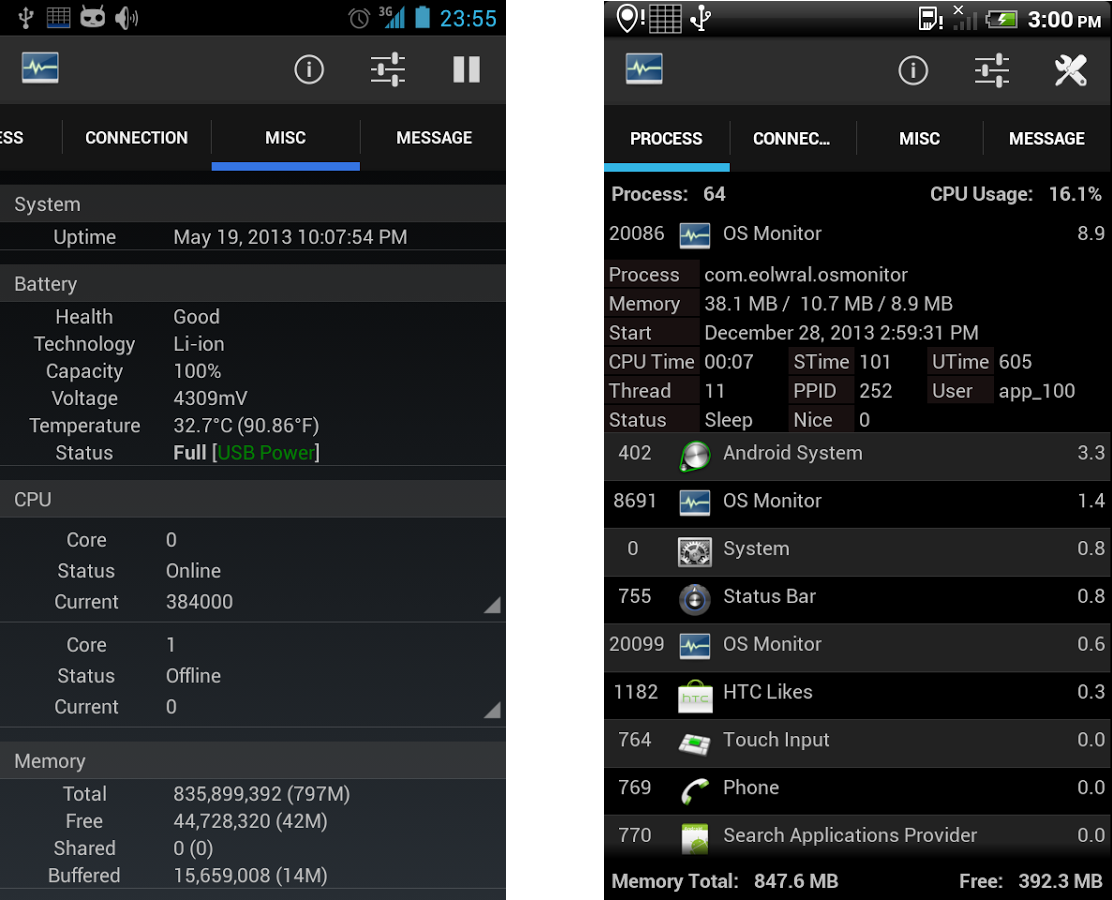The image size is (1112, 900).
Task: Tap the HTC Likes process icon
Action: 695,696
